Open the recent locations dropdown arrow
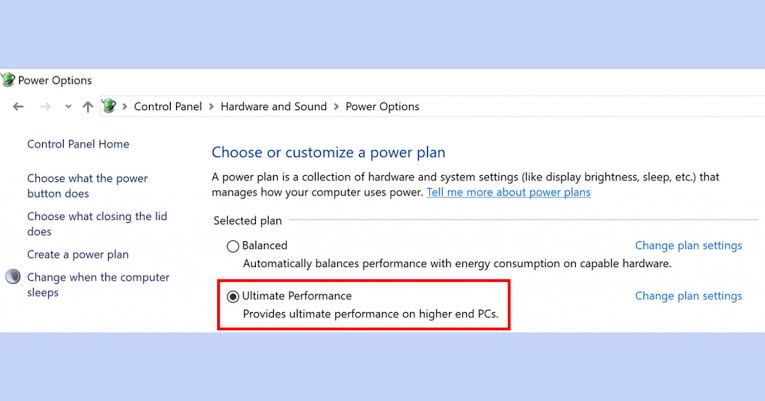This screenshot has height=401, width=765. [x=68, y=107]
